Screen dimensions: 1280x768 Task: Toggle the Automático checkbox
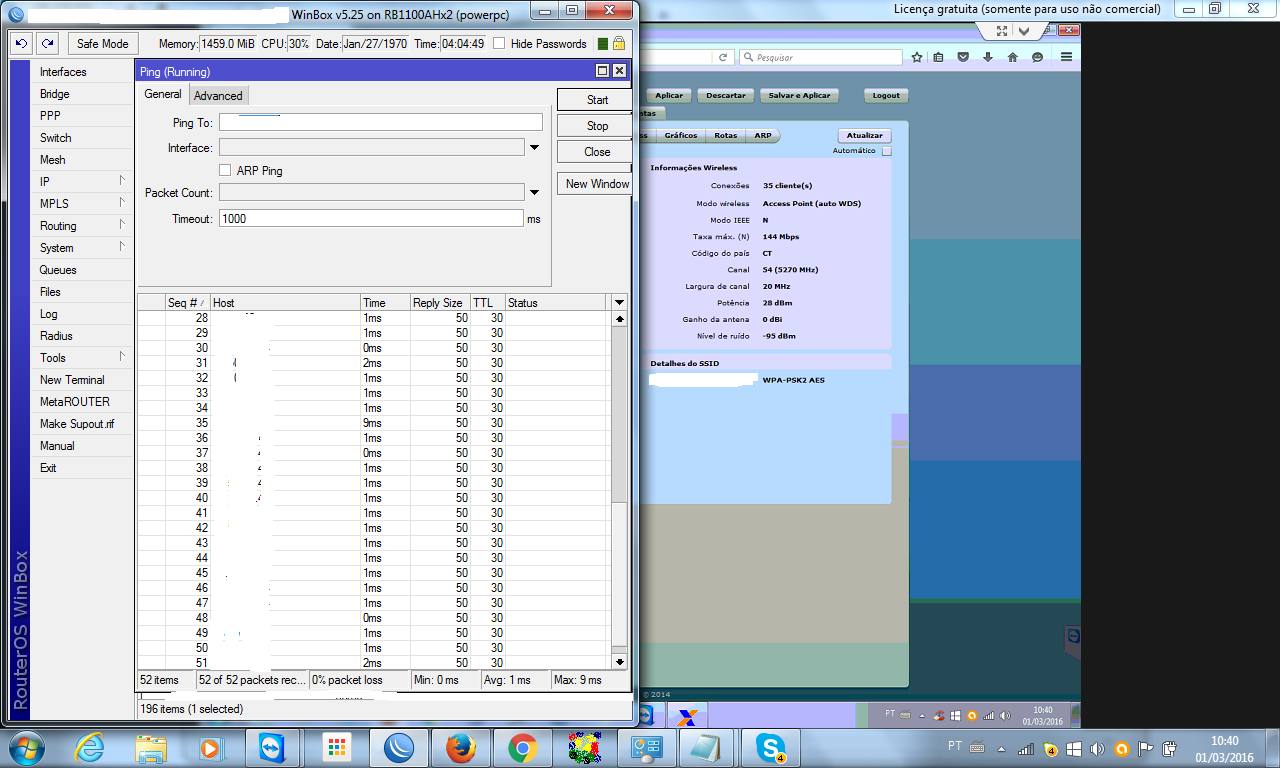[886, 151]
